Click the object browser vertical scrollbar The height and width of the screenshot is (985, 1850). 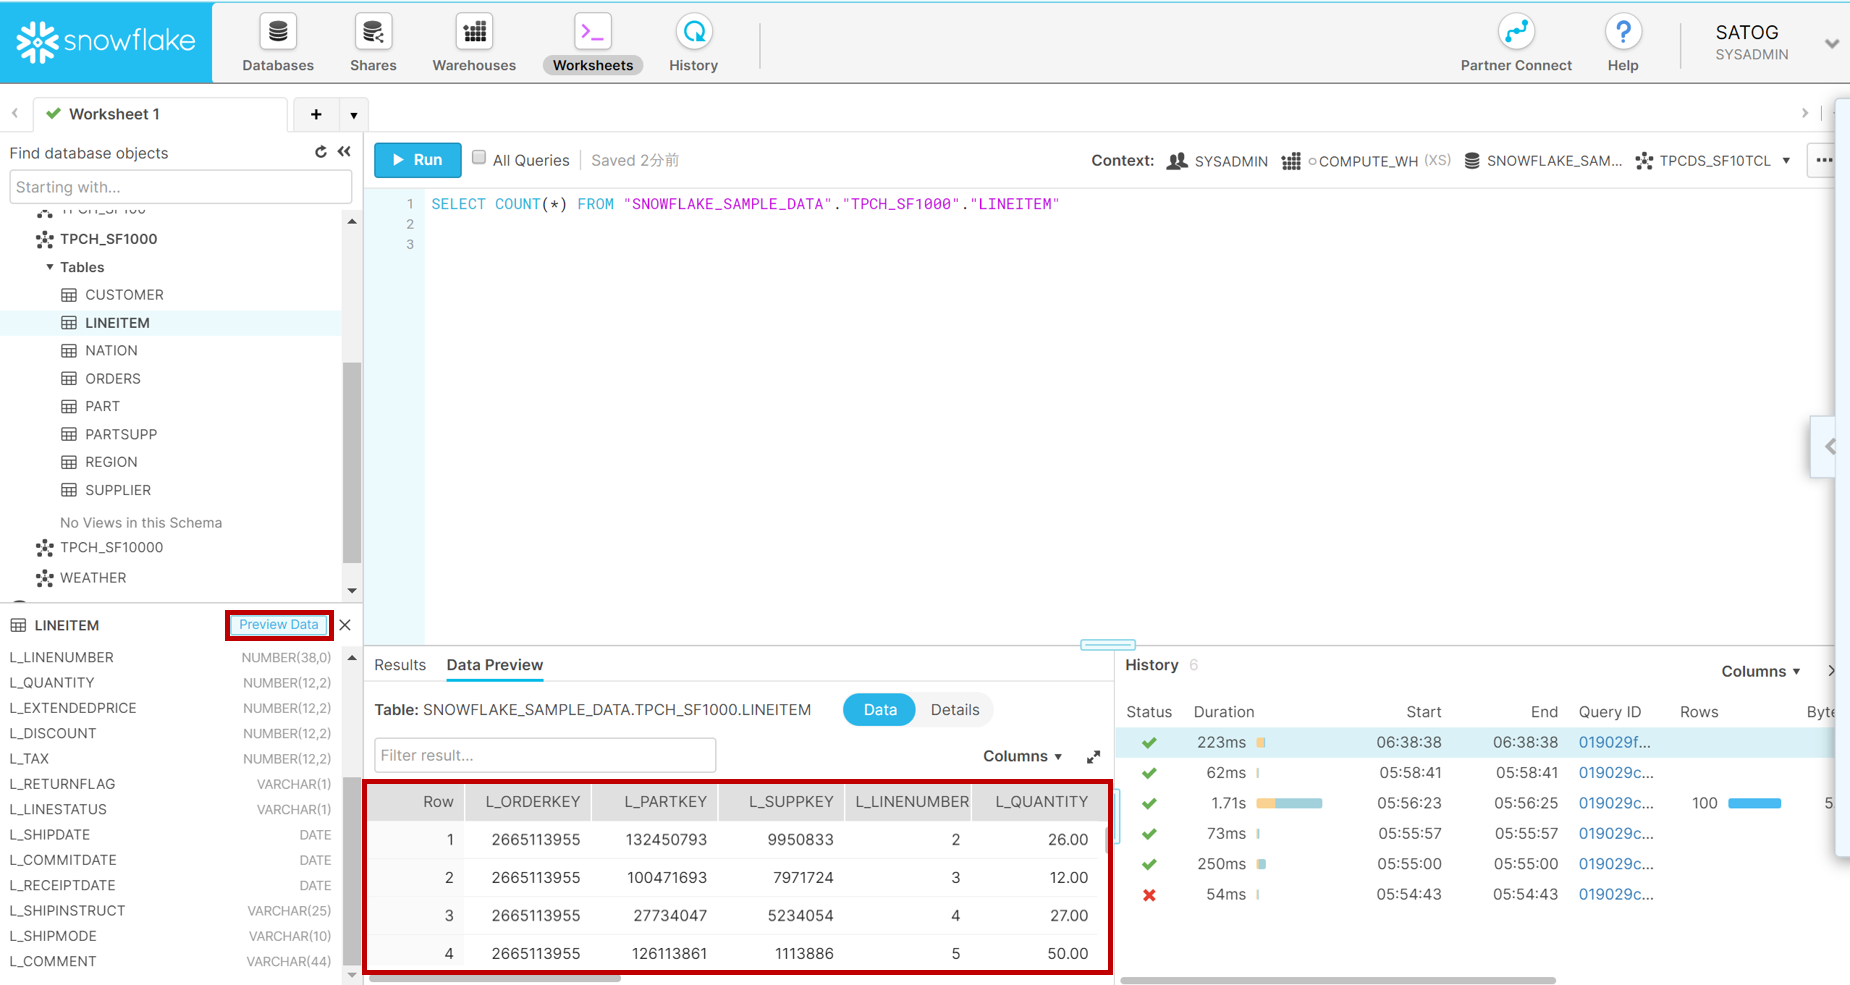tap(352, 464)
